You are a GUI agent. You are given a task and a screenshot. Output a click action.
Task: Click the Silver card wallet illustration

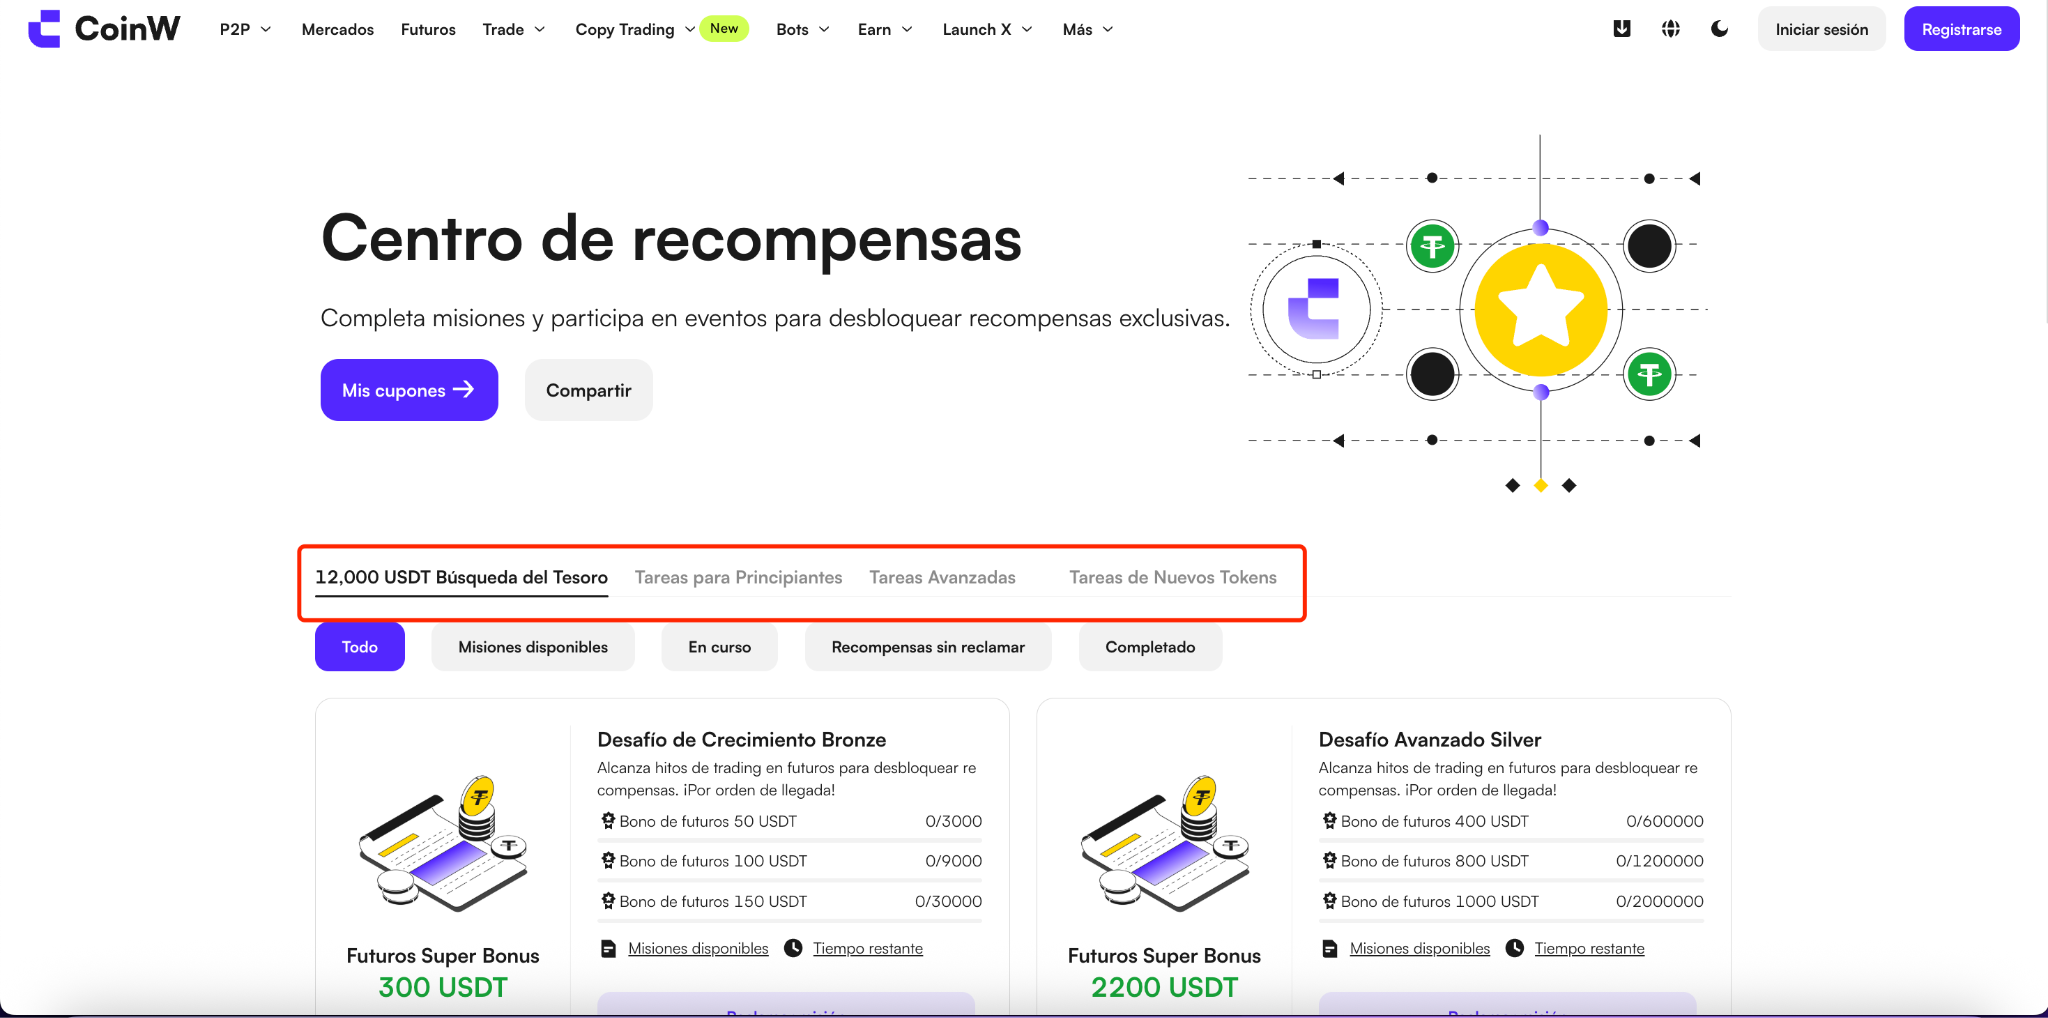point(1165,843)
